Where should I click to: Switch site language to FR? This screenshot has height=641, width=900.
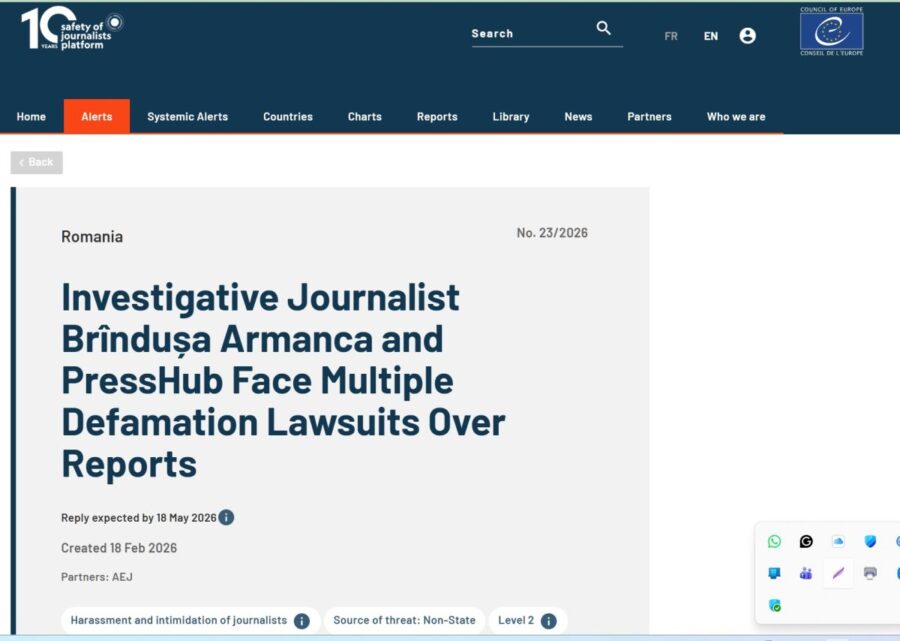click(x=671, y=36)
